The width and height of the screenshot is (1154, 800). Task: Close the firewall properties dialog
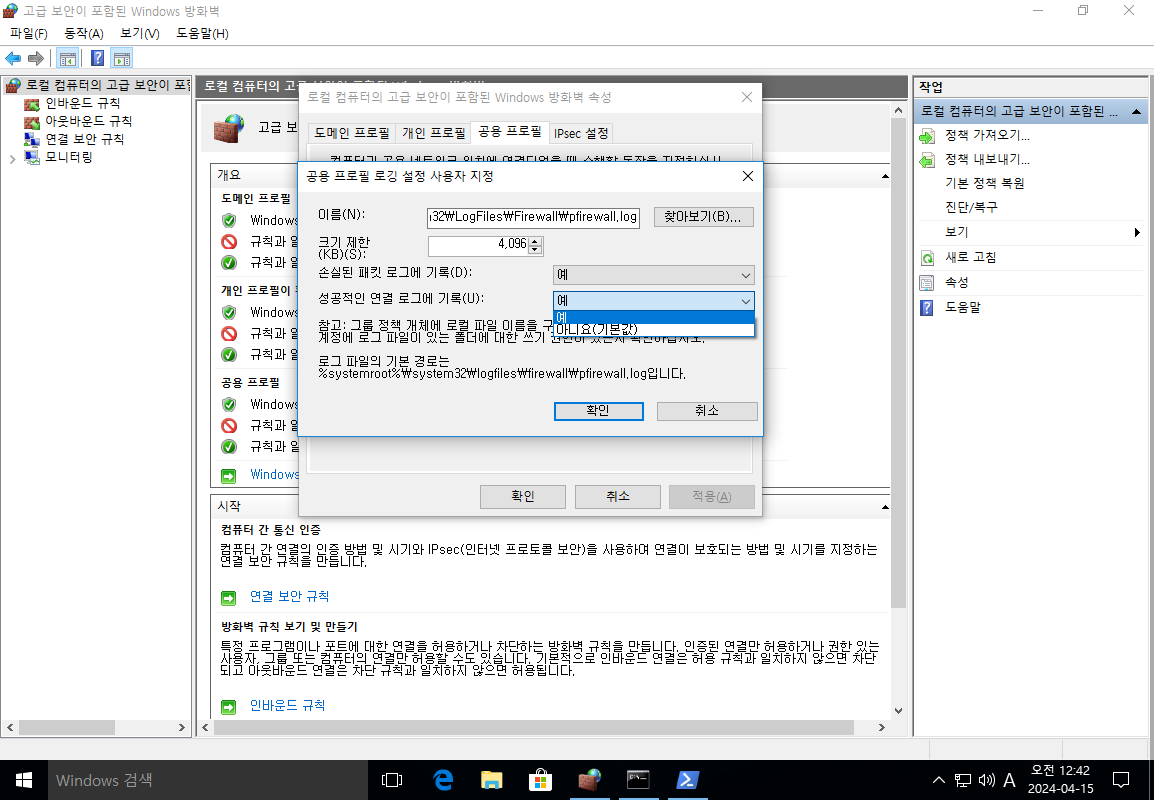(x=746, y=97)
